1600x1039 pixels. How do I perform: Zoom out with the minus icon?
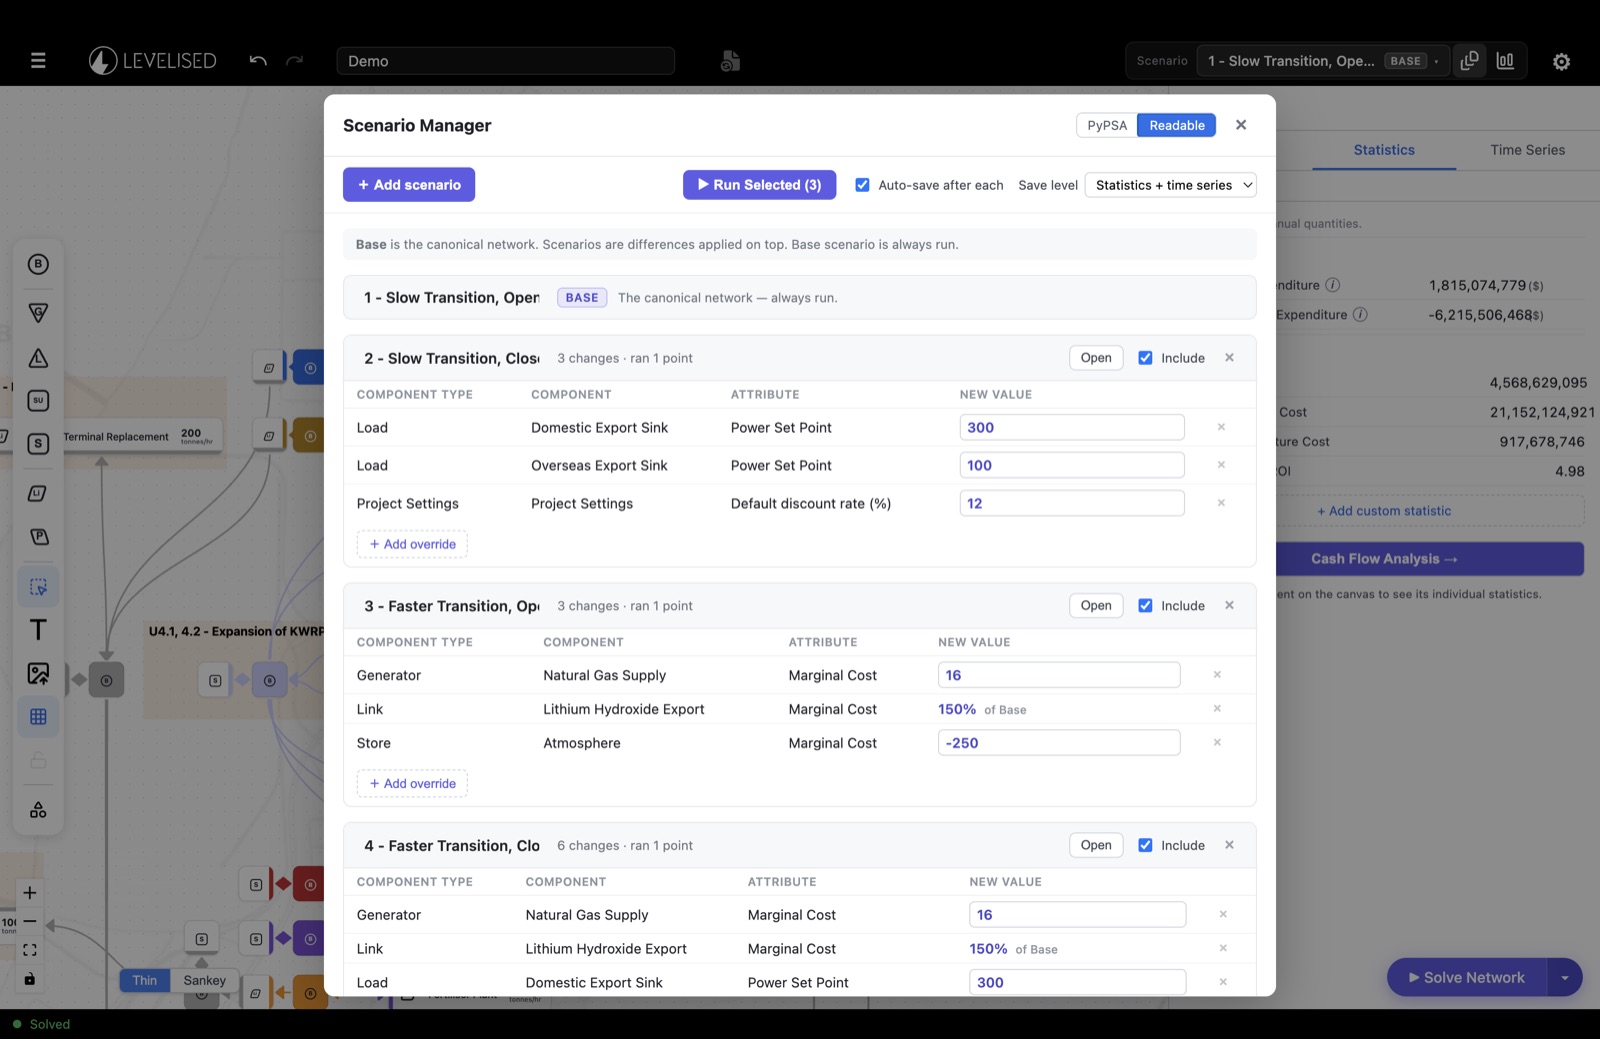tap(30, 921)
